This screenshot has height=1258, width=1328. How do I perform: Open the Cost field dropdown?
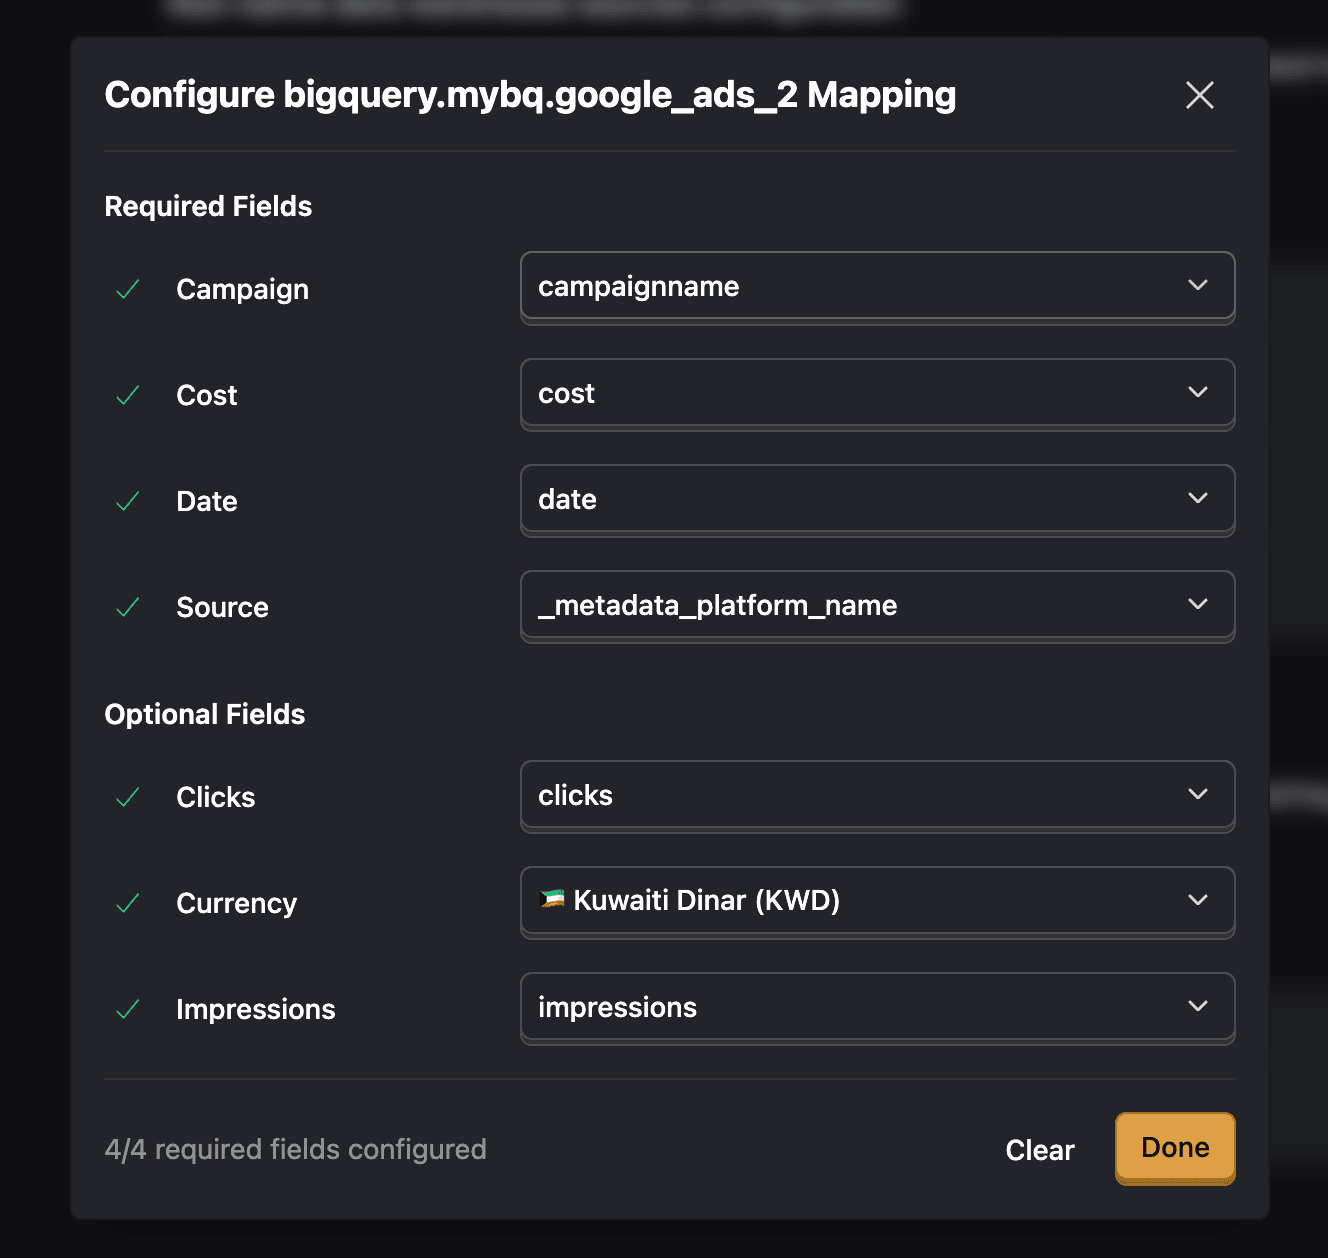(877, 393)
